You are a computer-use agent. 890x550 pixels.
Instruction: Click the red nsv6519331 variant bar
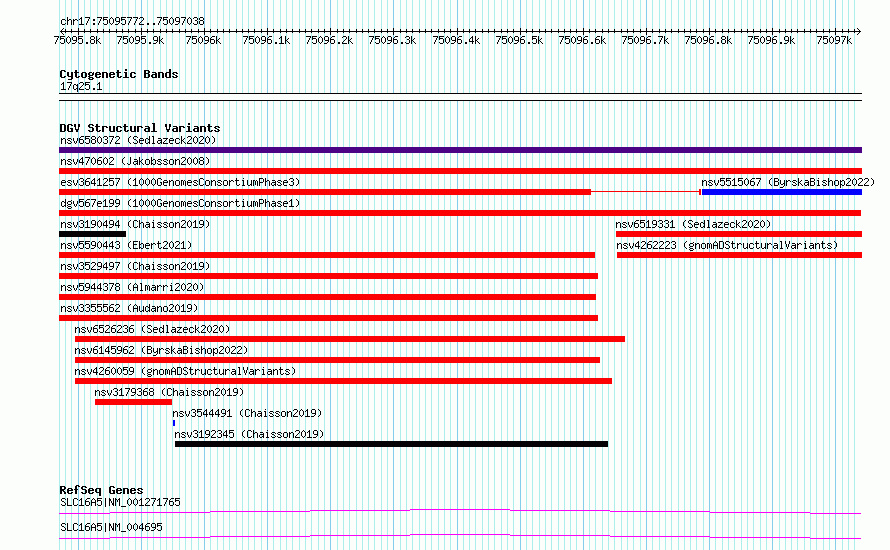739,234
